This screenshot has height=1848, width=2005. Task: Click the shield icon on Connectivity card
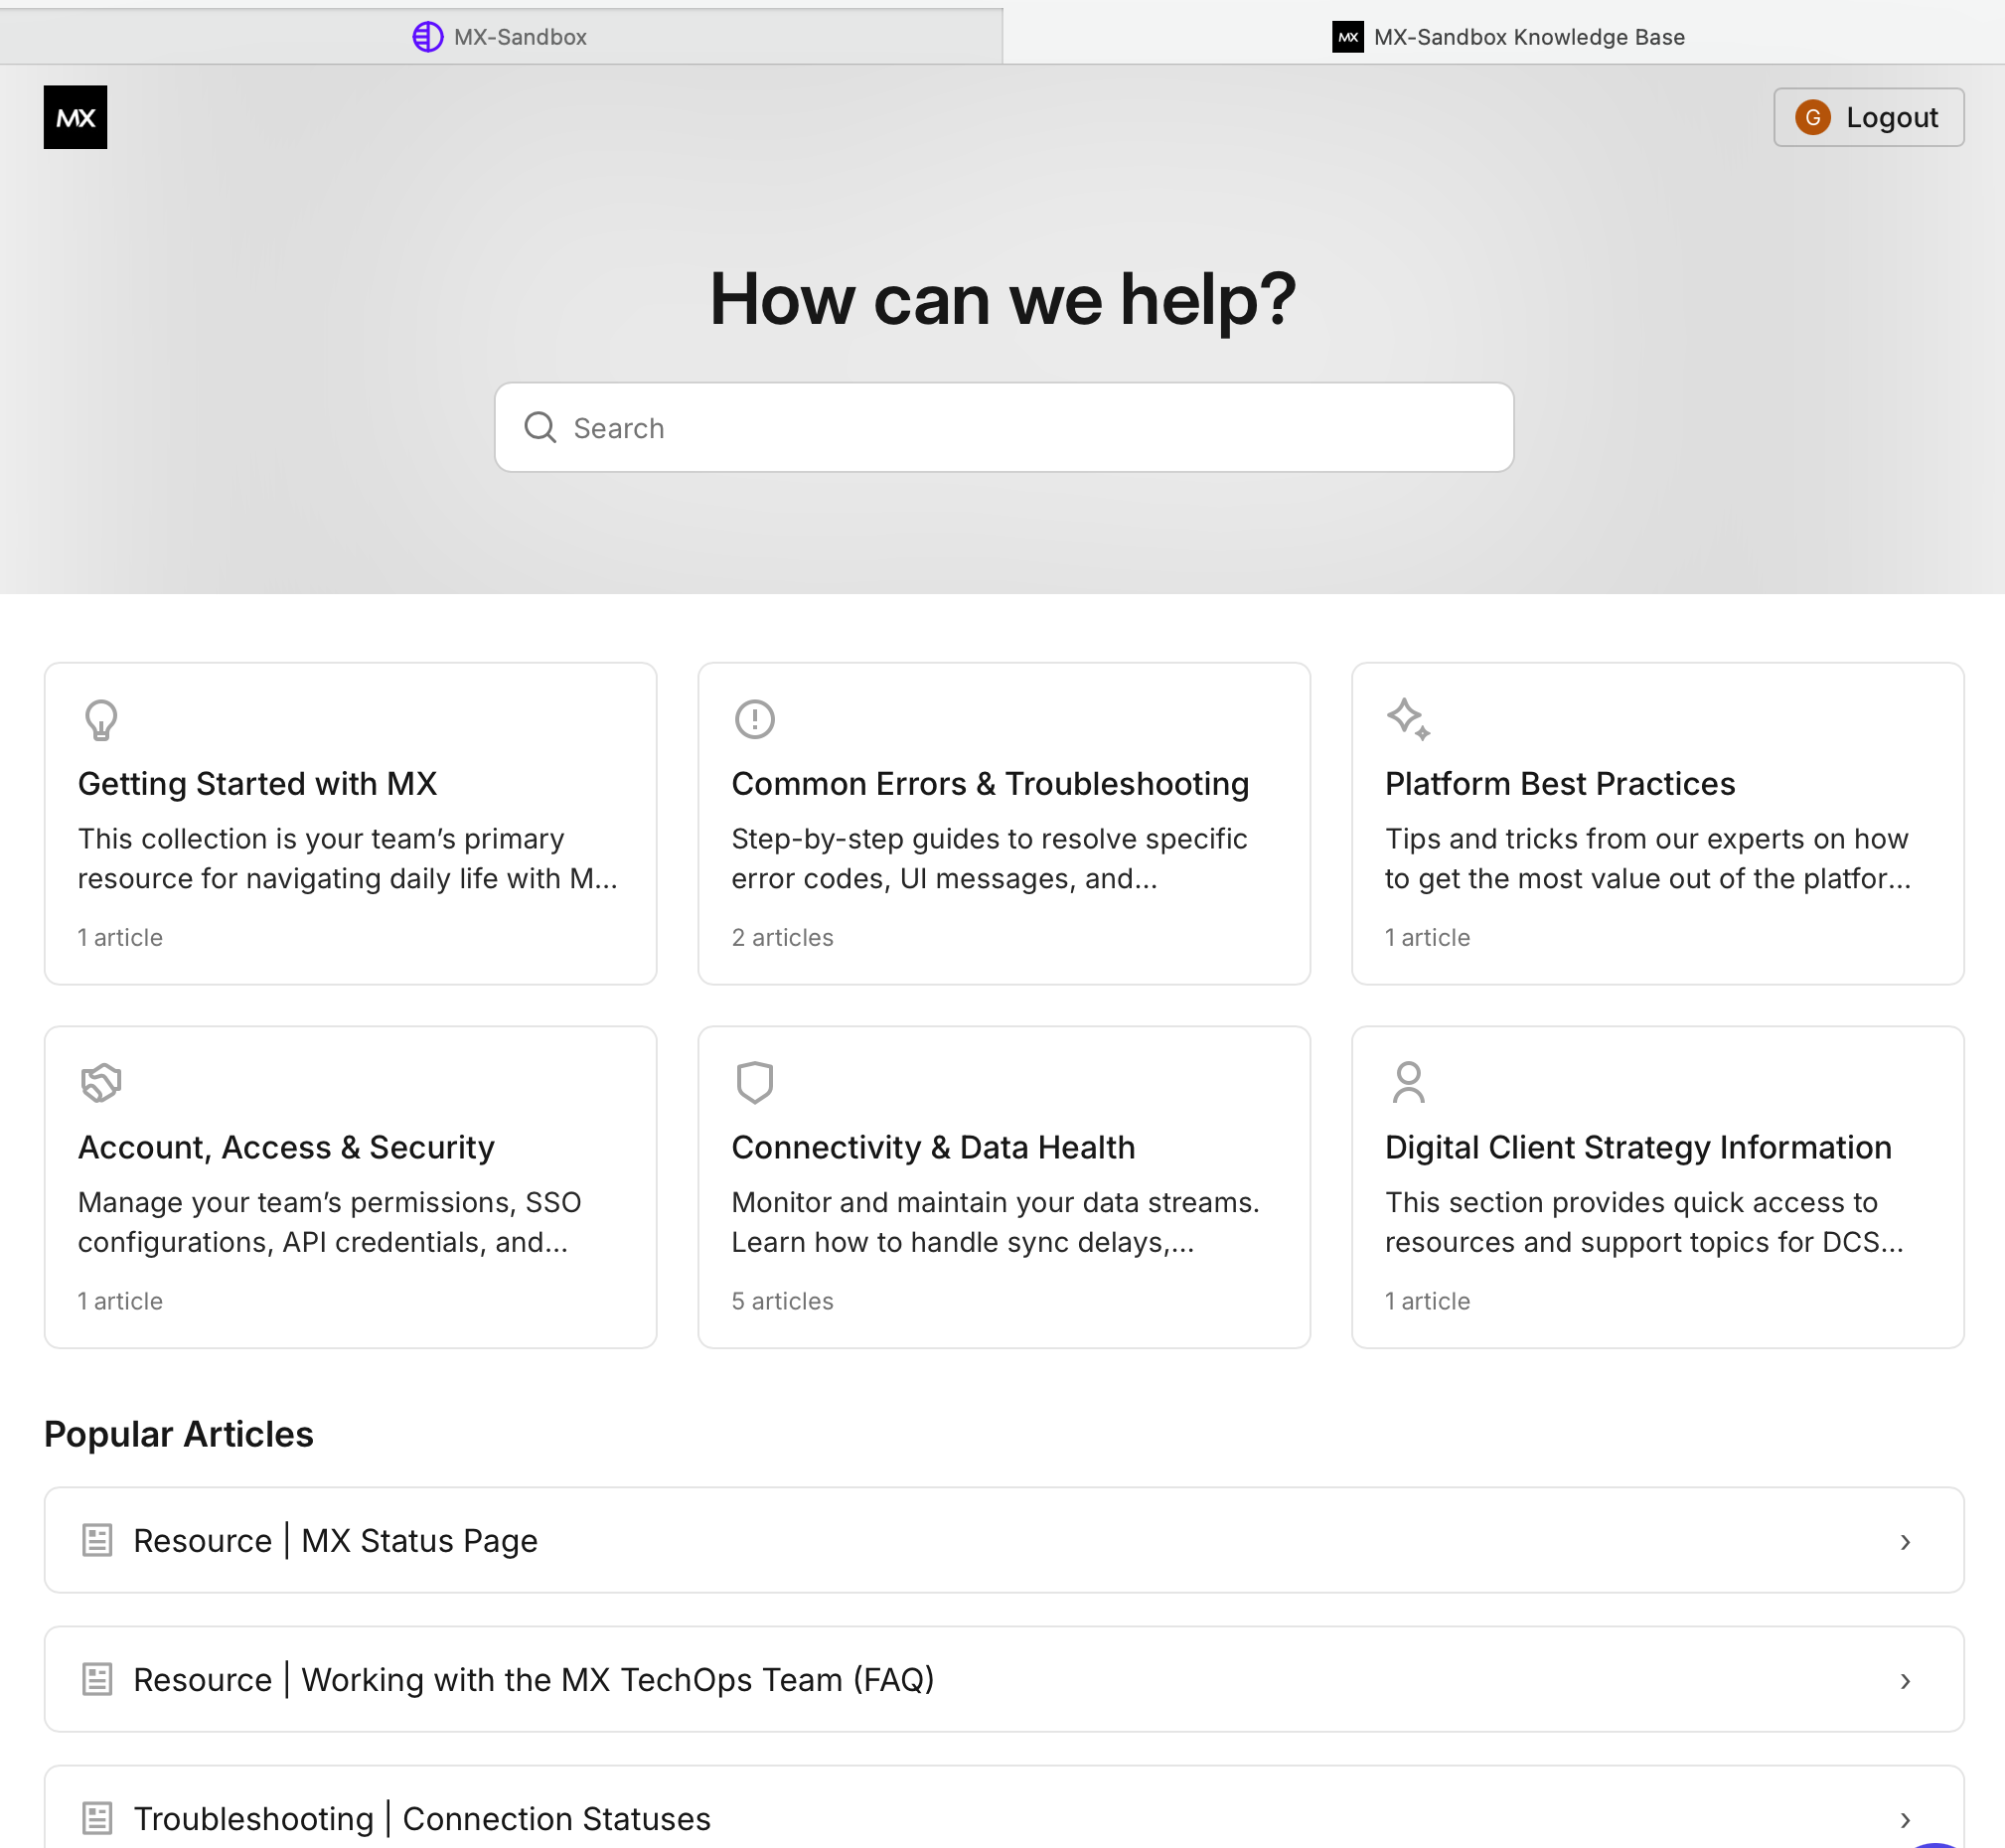(755, 1082)
